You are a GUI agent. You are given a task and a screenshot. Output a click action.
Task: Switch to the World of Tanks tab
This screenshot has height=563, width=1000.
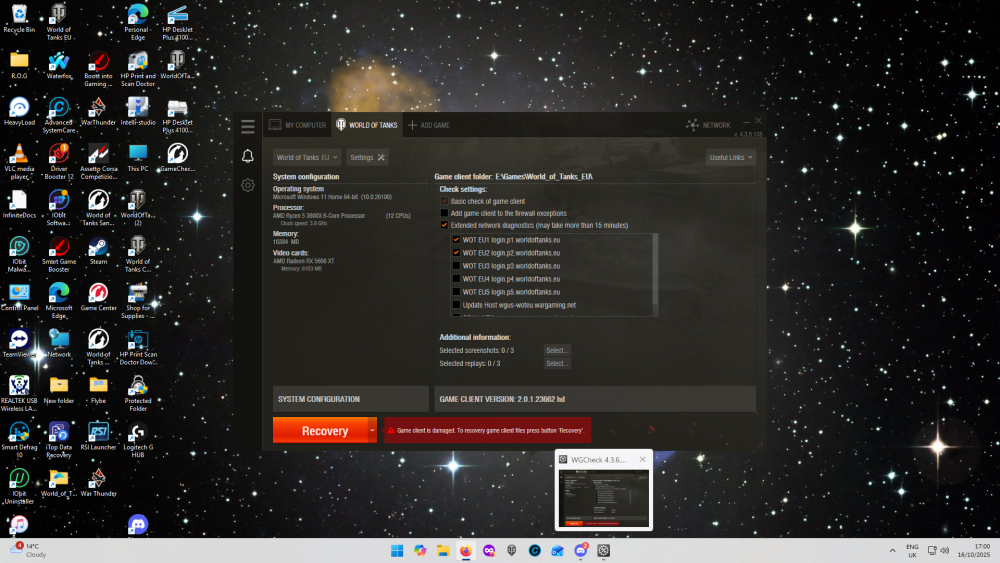tap(367, 125)
